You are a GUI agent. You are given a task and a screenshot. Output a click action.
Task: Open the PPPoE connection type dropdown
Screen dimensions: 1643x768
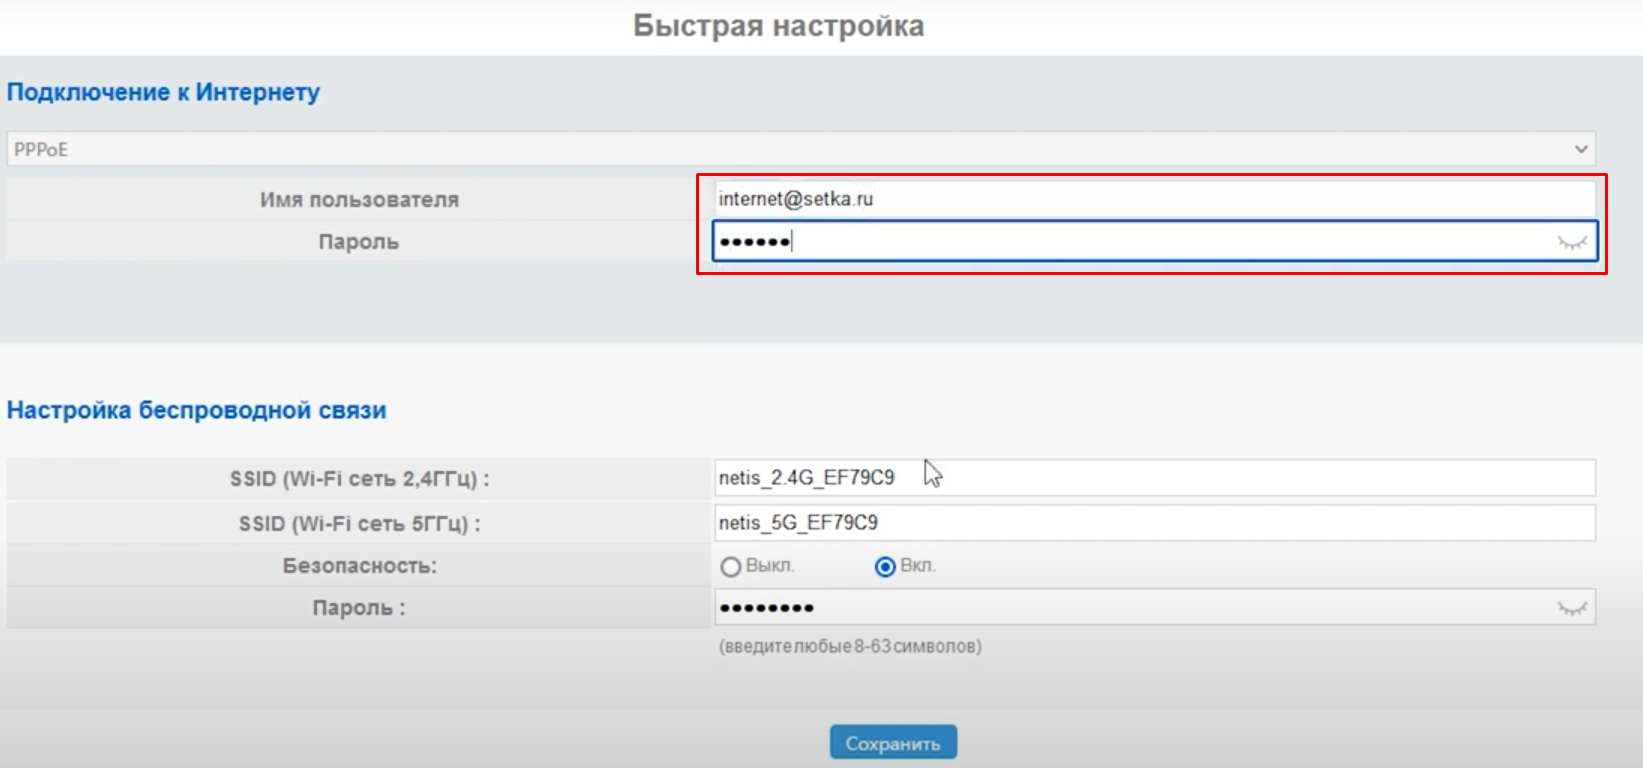point(801,149)
